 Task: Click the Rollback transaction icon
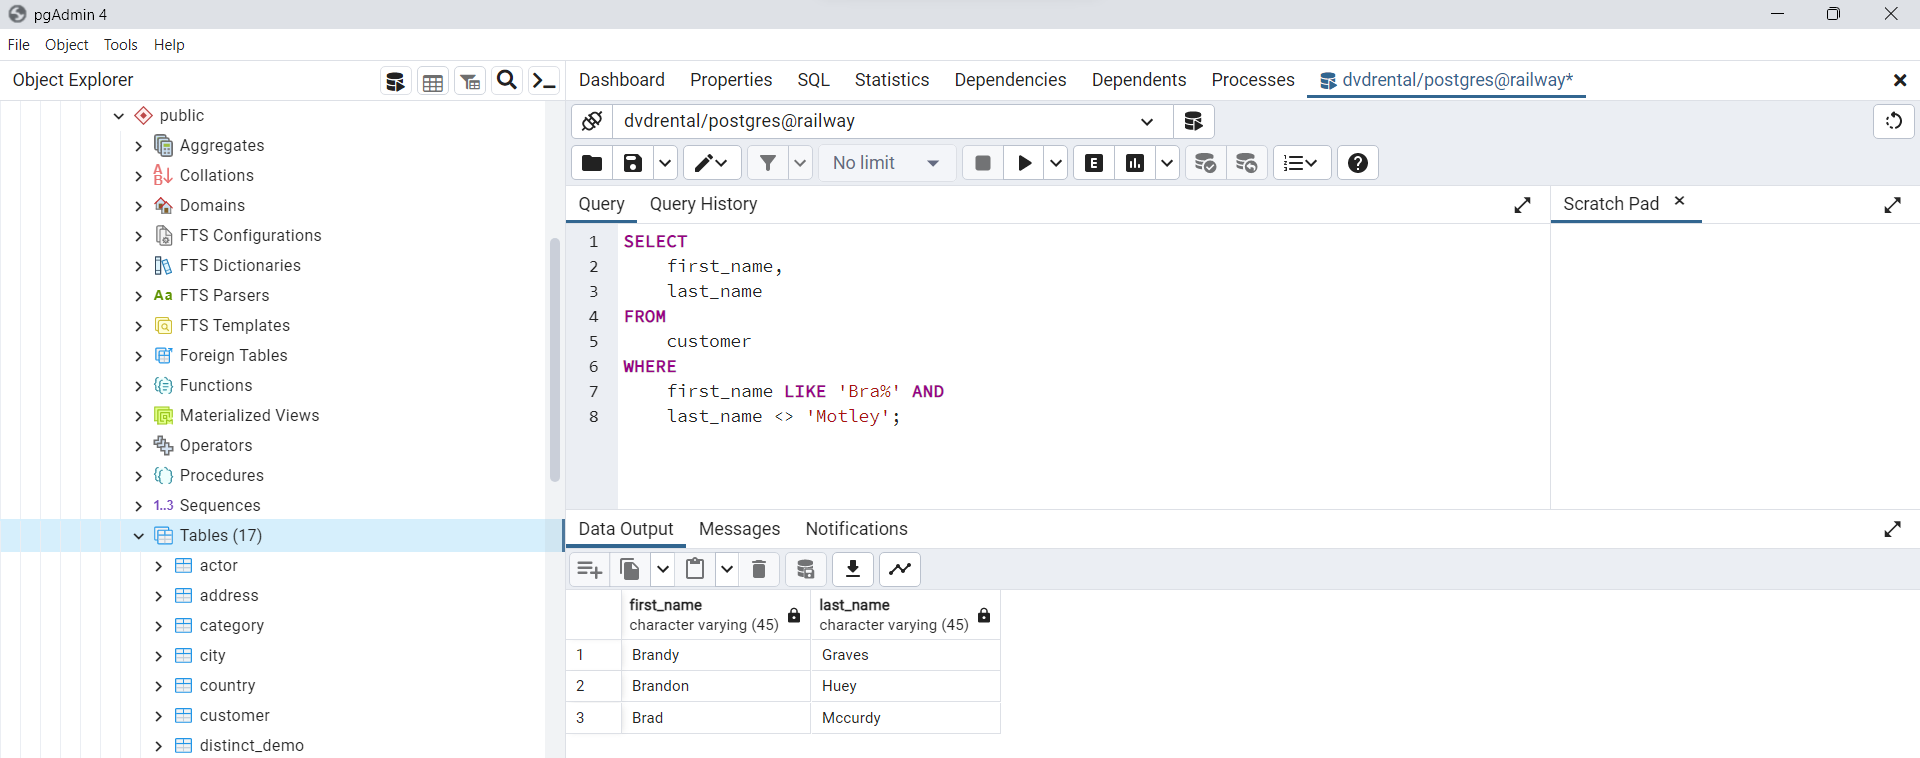pyautogui.click(x=1247, y=163)
